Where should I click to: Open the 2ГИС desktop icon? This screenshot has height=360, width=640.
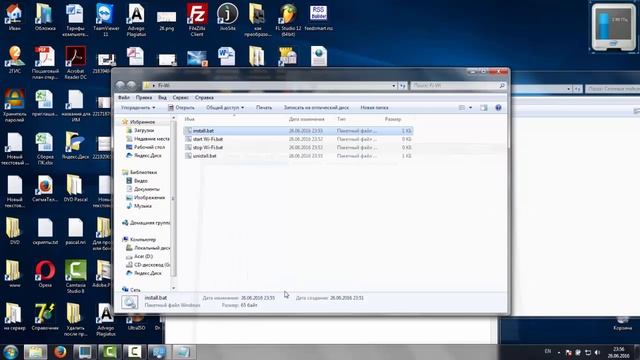(x=15, y=60)
